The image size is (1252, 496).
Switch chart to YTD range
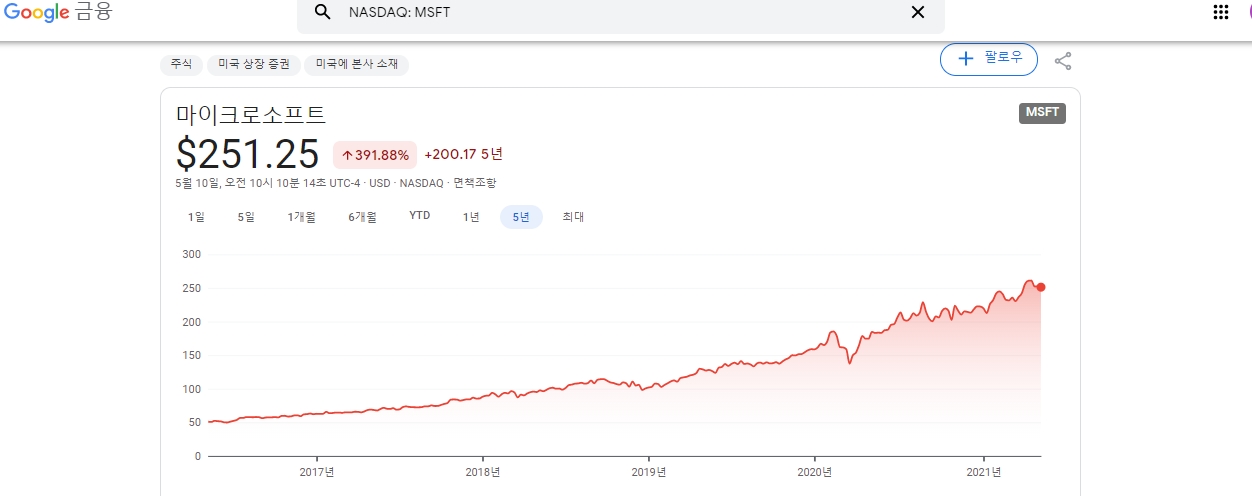pyautogui.click(x=420, y=216)
